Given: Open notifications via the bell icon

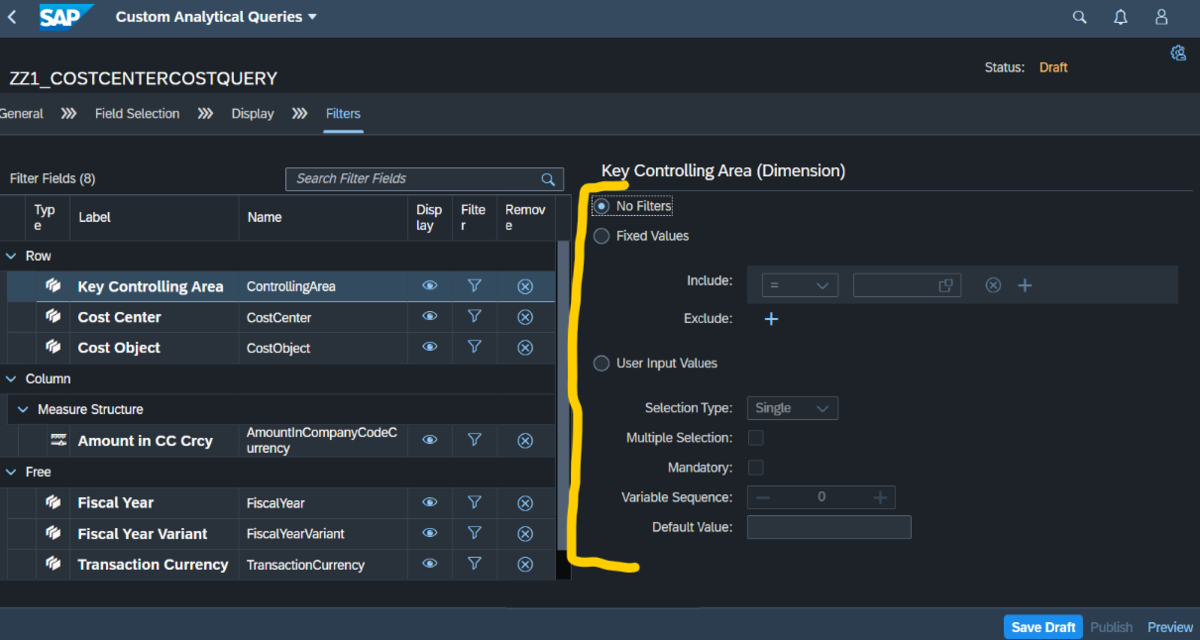Looking at the screenshot, I should tap(1119, 17).
